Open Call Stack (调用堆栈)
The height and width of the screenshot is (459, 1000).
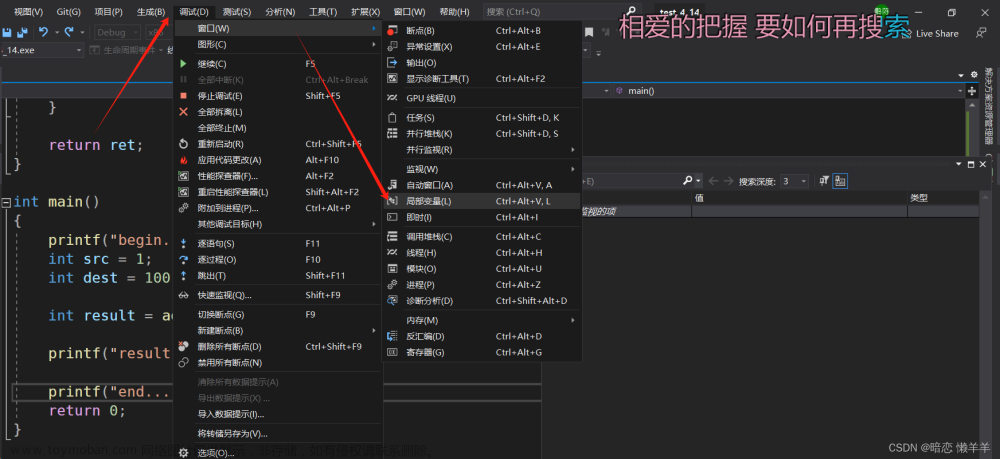click(482, 237)
